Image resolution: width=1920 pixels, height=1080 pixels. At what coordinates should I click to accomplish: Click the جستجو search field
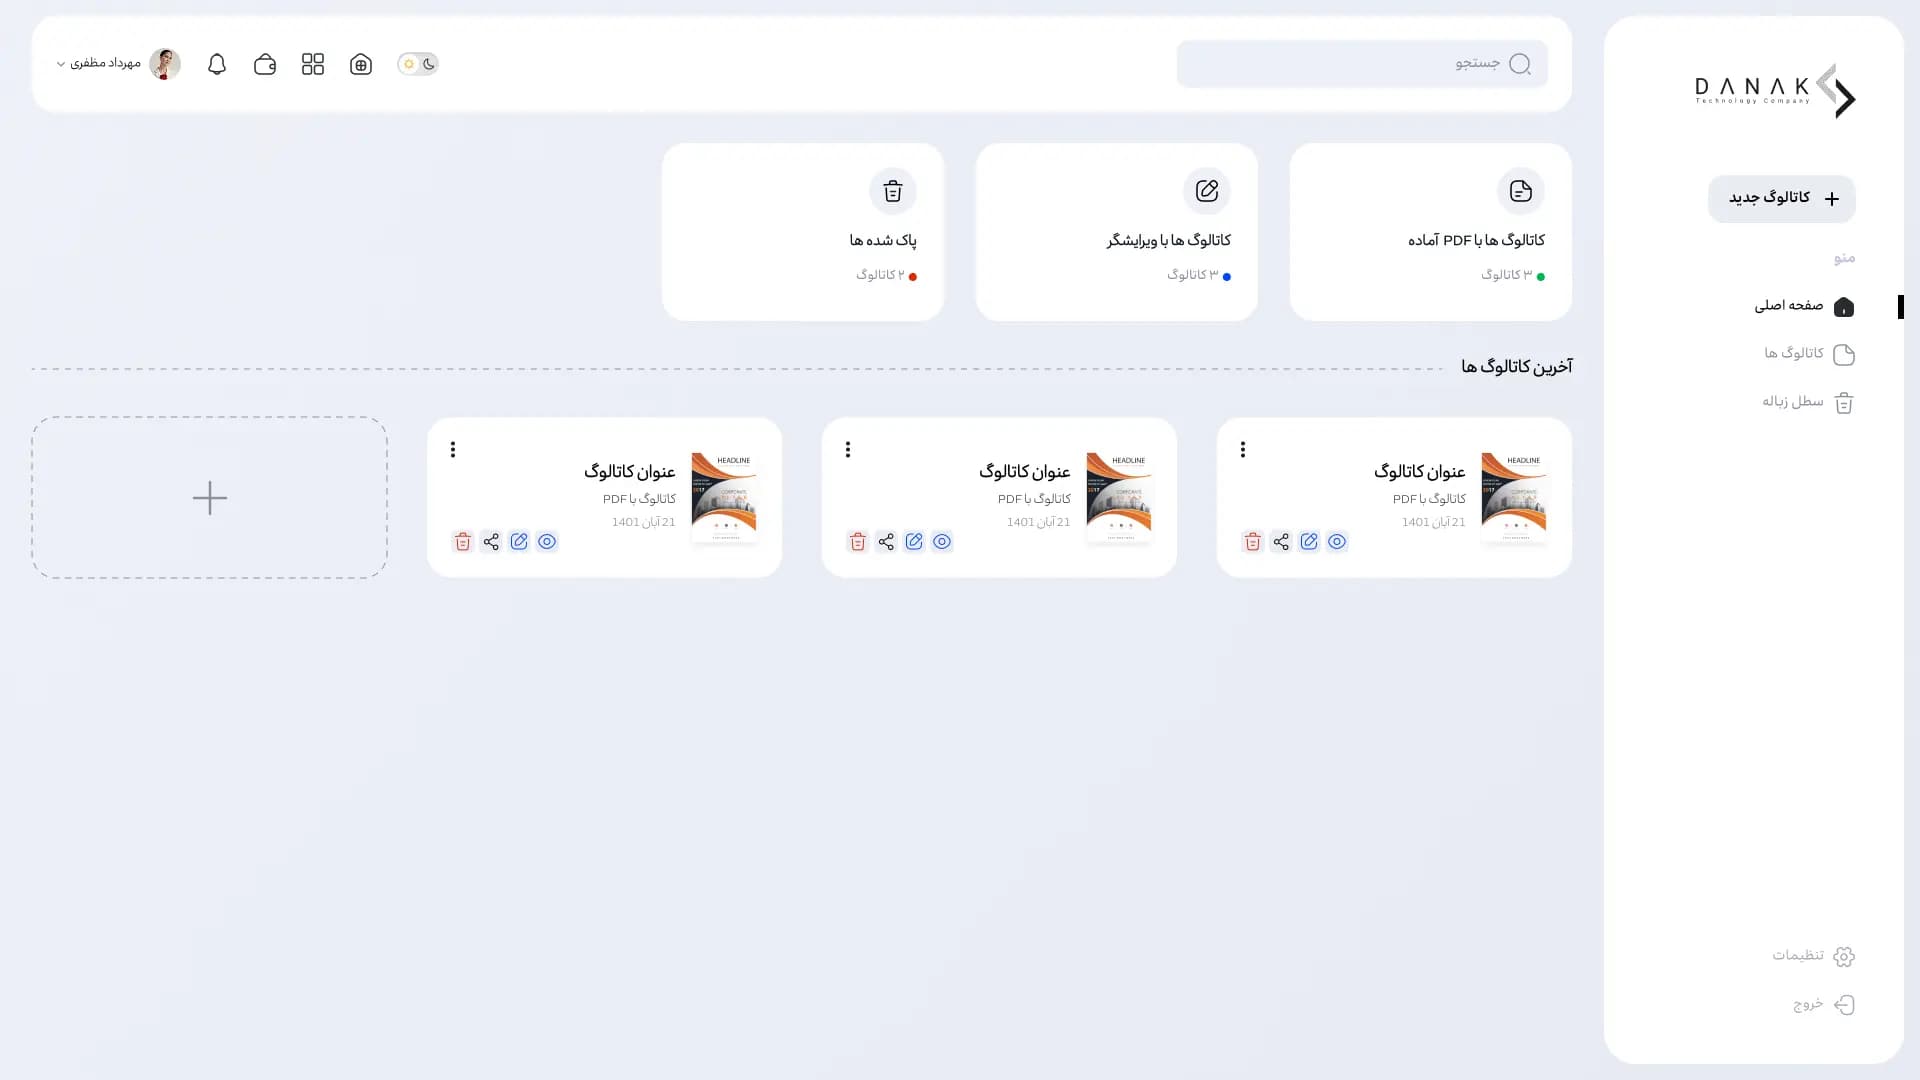click(x=1361, y=64)
